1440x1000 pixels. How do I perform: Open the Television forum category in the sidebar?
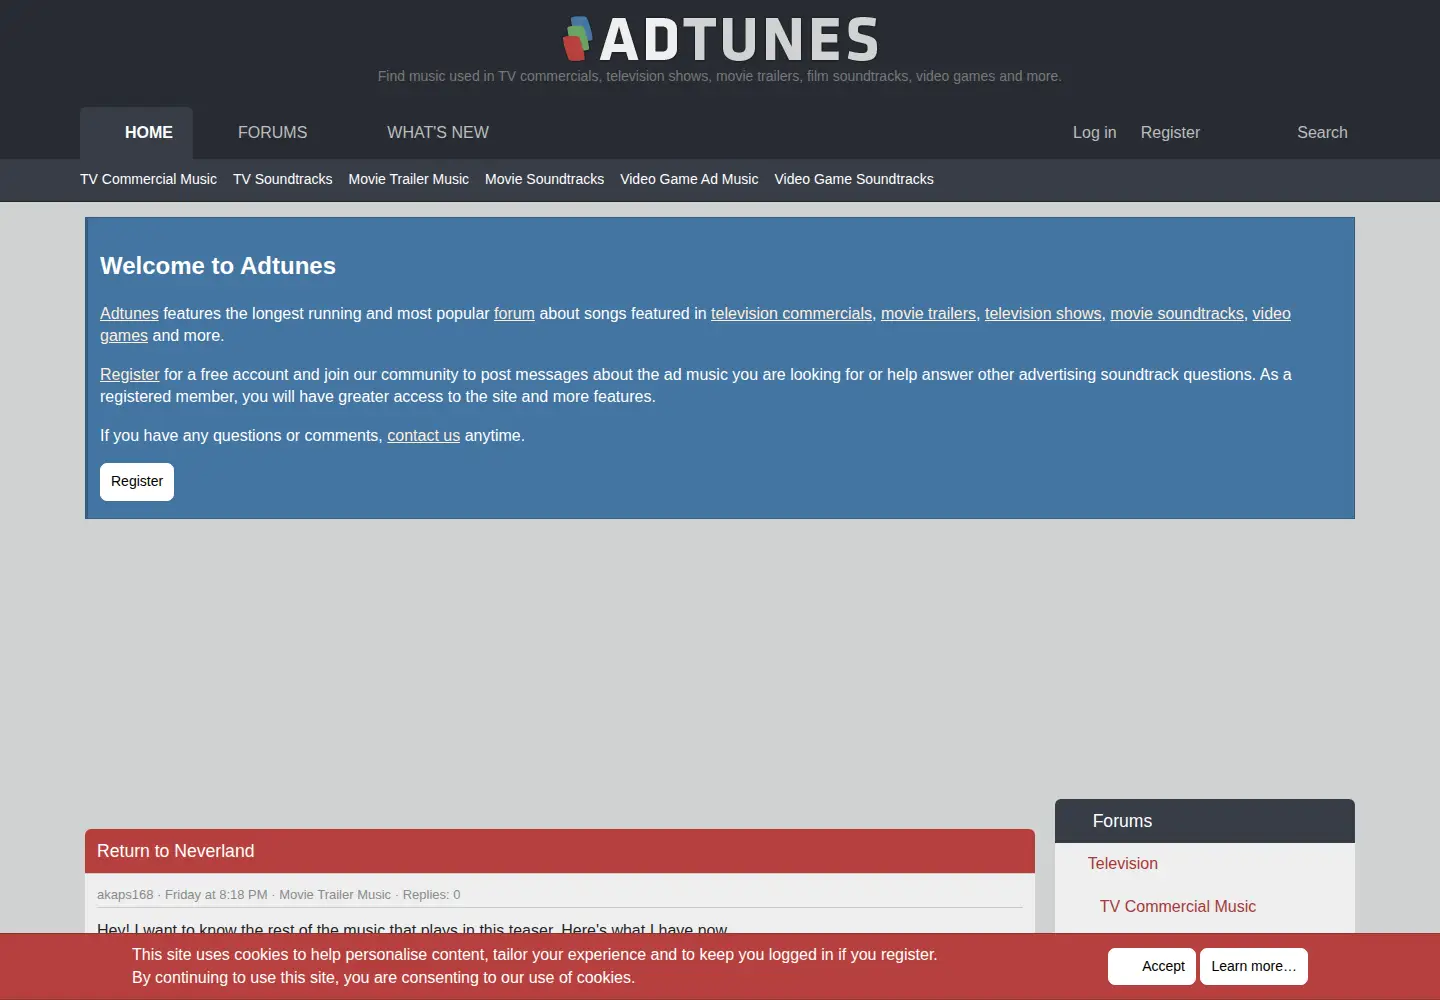[1122, 864]
